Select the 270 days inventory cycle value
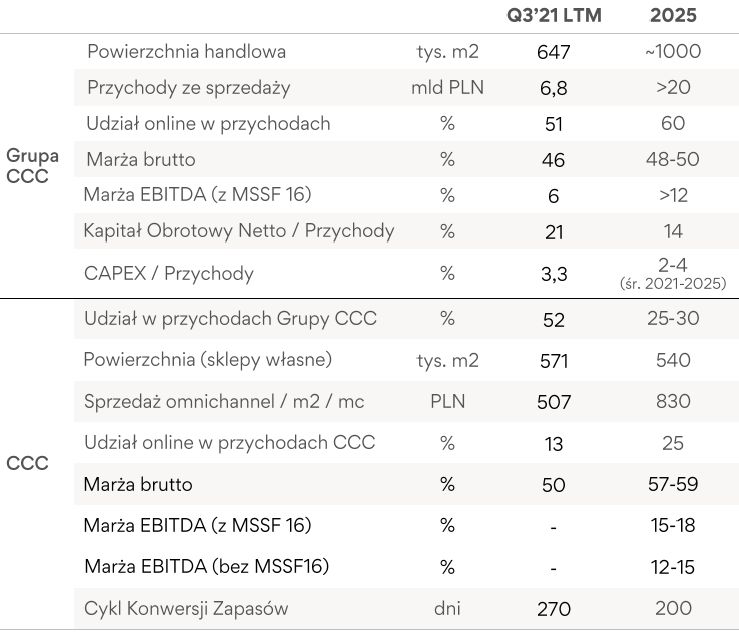Image resolution: width=739 pixels, height=634 pixels. pyautogui.click(x=553, y=609)
